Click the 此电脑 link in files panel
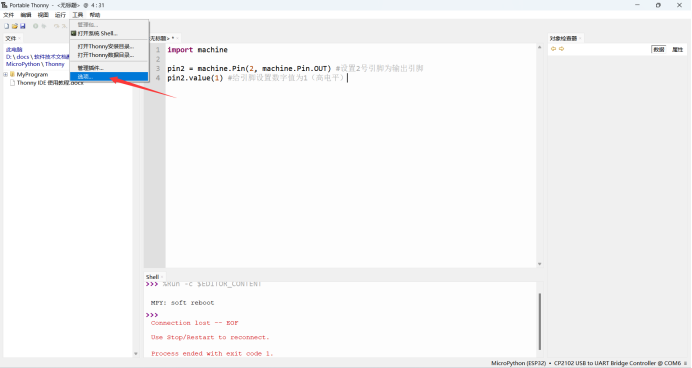692x368 pixels. (x=14, y=49)
